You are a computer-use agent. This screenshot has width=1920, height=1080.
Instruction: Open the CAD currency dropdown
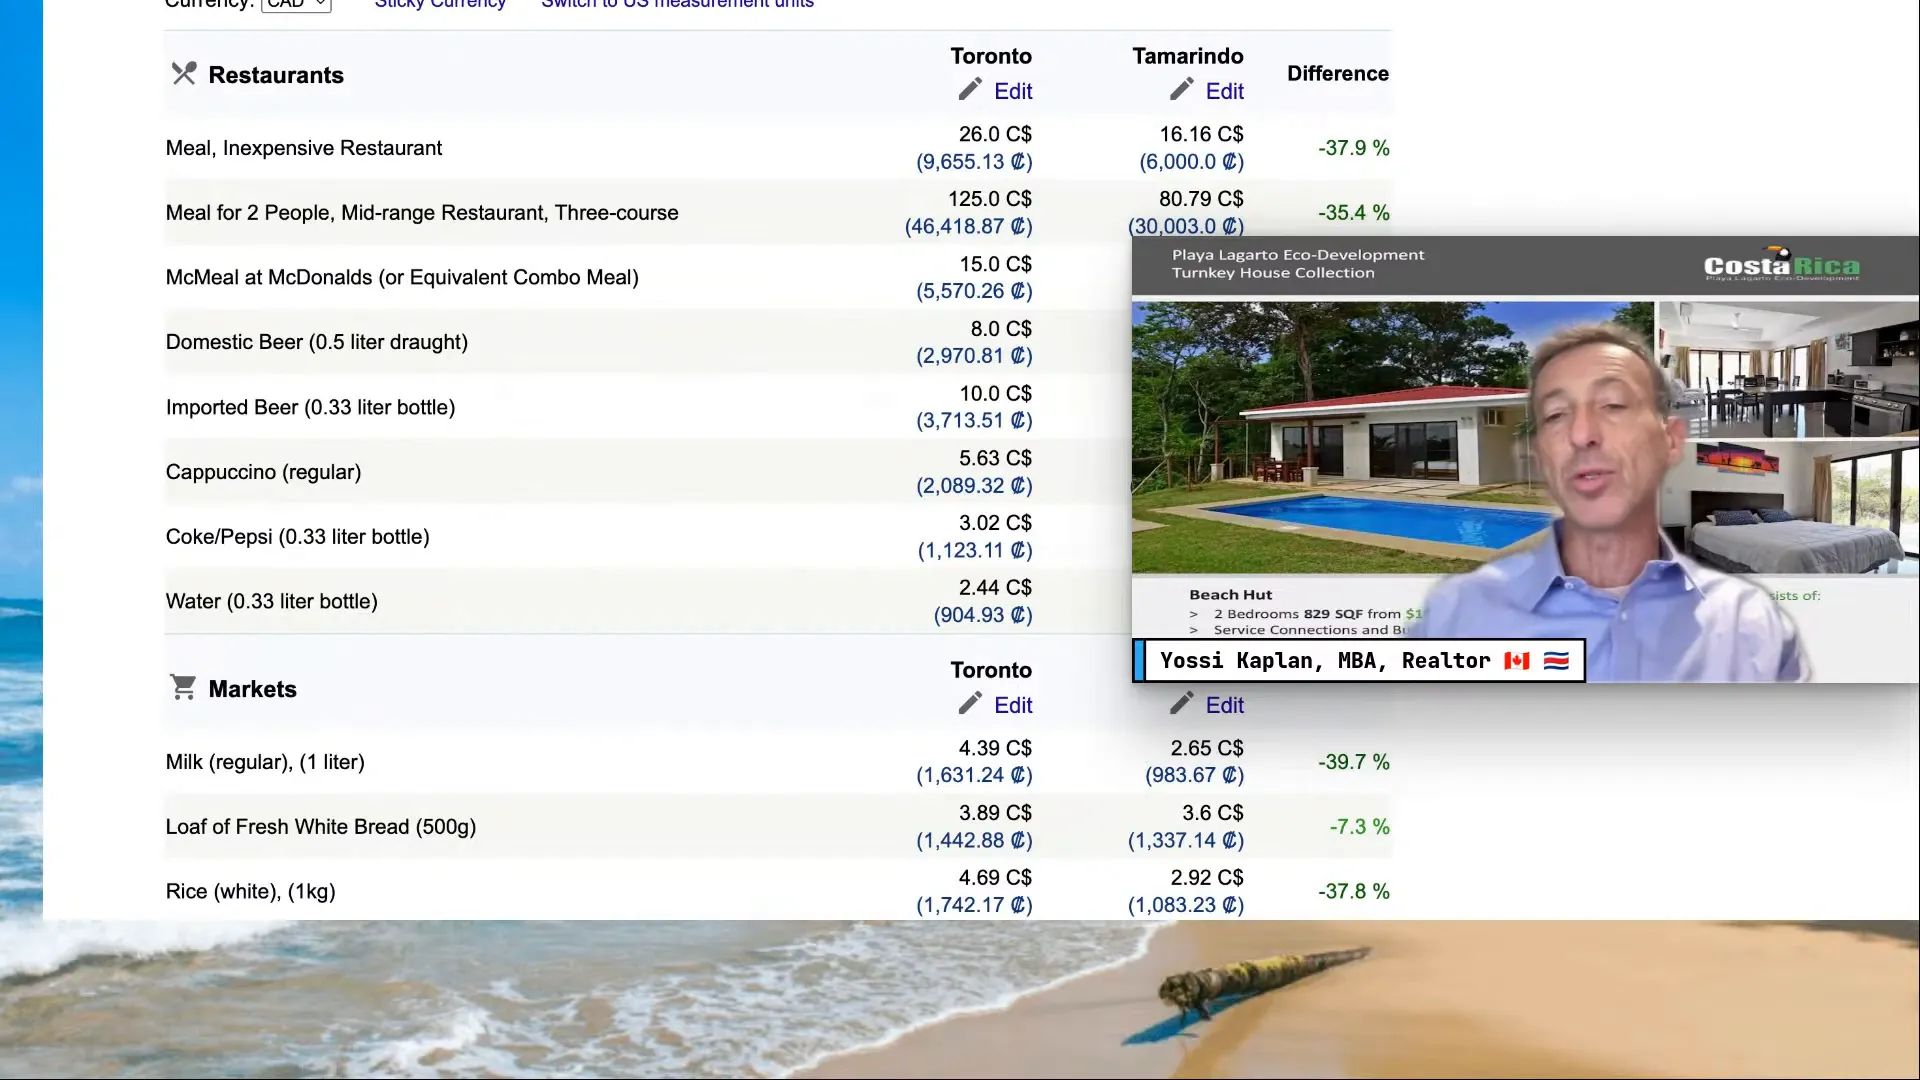296,4
